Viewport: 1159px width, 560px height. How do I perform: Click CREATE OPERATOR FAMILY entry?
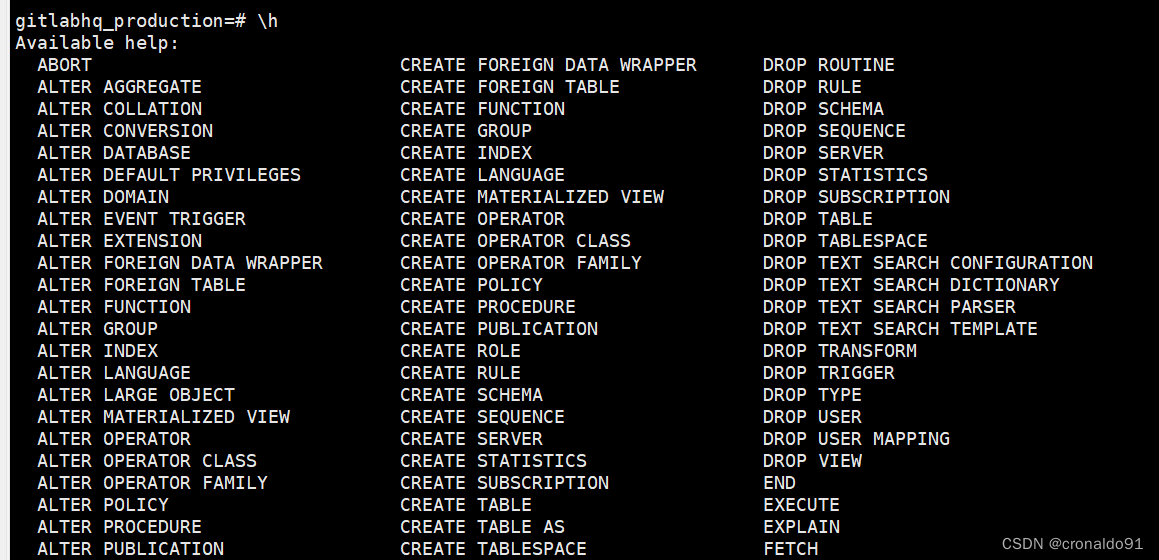click(x=521, y=263)
